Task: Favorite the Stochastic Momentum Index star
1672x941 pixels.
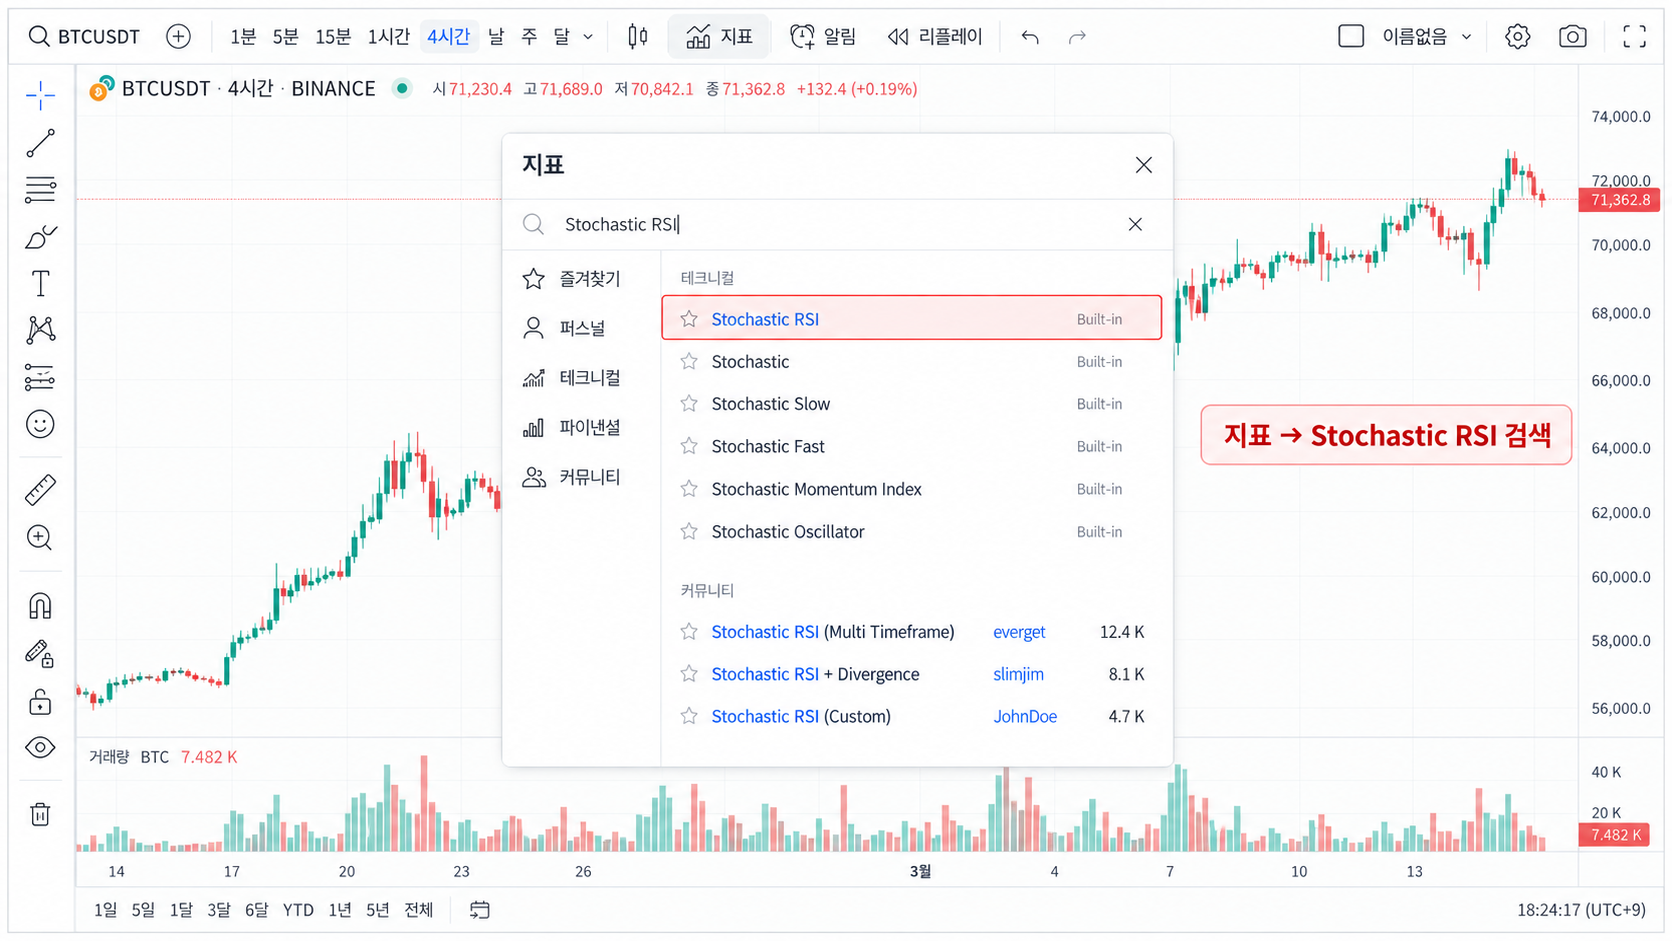Action: [689, 489]
